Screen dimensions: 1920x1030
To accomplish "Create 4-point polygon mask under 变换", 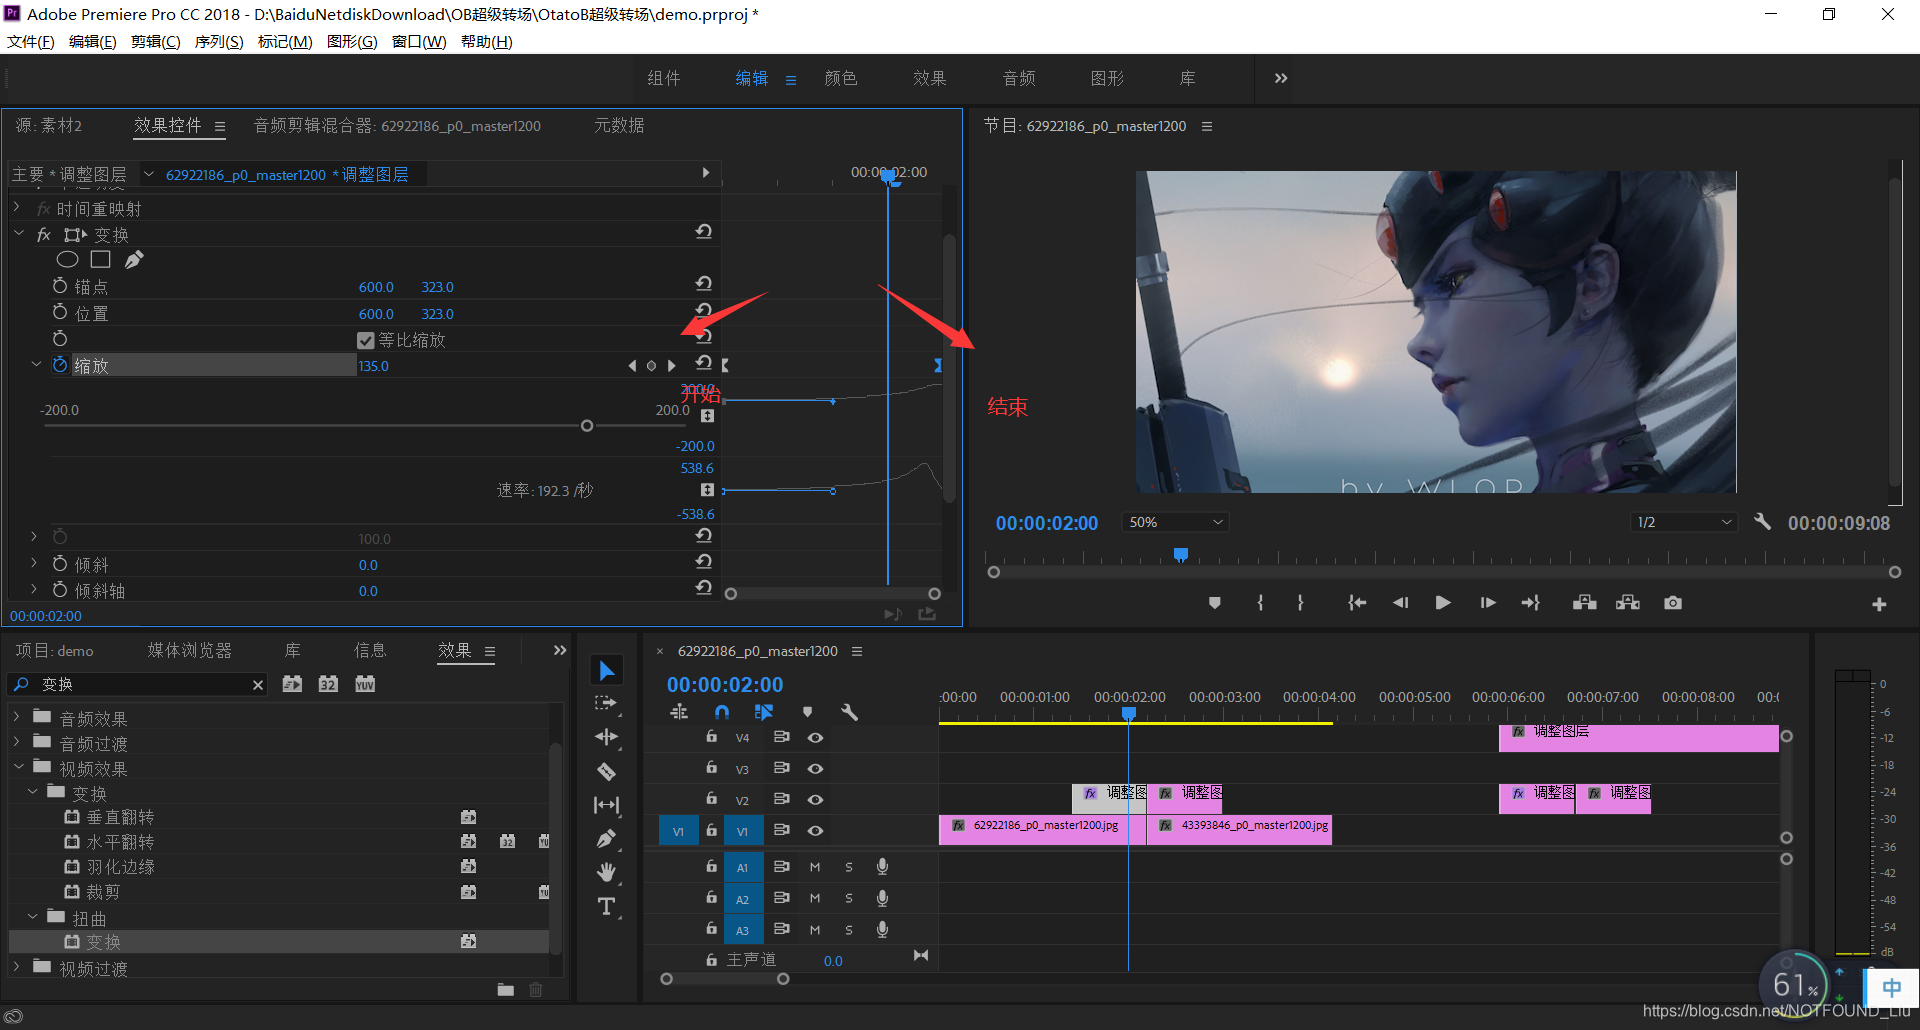I will (100, 260).
